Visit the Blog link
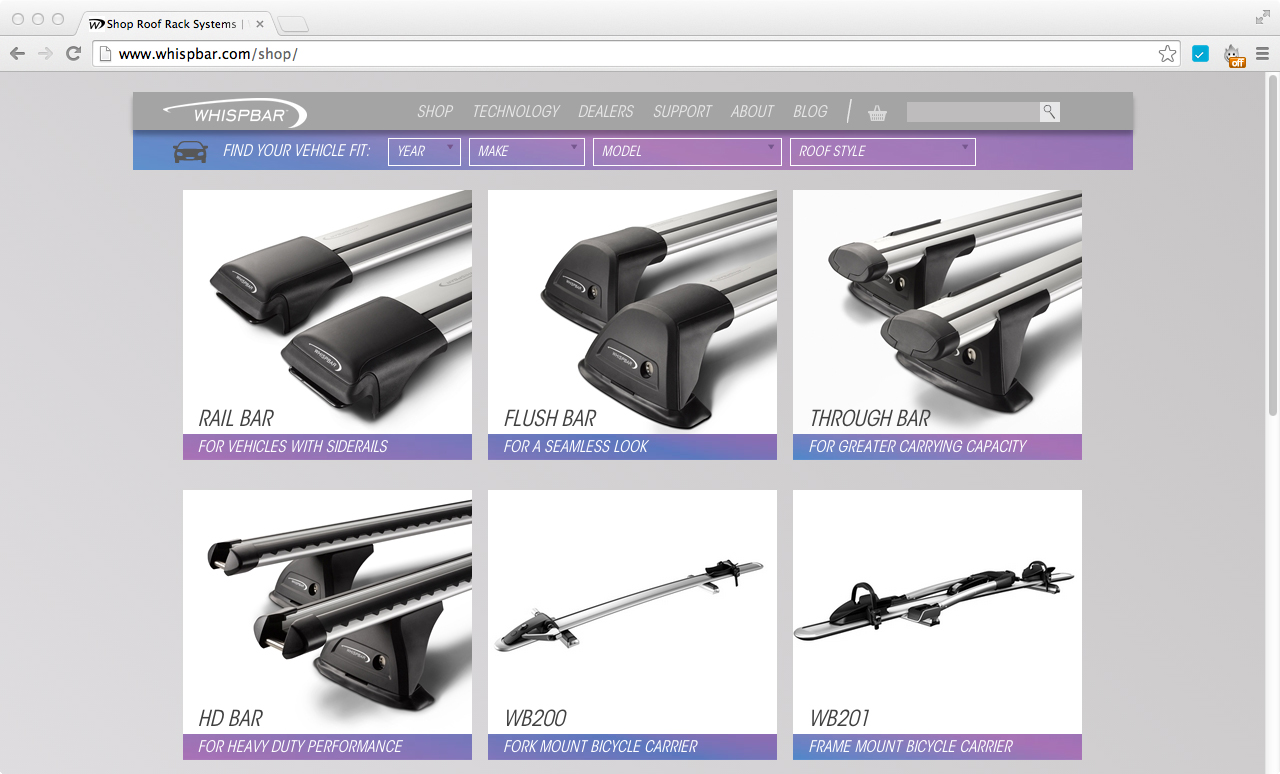Image resolution: width=1280 pixels, height=774 pixels. pyautogui.click(x=810, y=112)
